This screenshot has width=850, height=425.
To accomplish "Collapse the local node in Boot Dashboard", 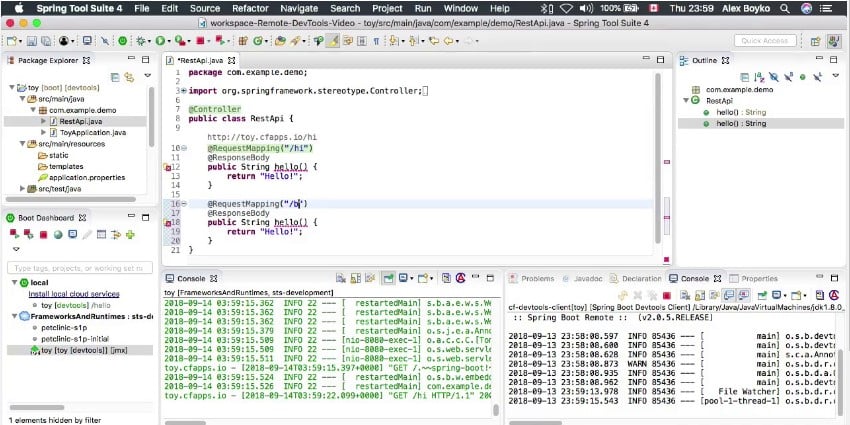I will coord(14,282).
